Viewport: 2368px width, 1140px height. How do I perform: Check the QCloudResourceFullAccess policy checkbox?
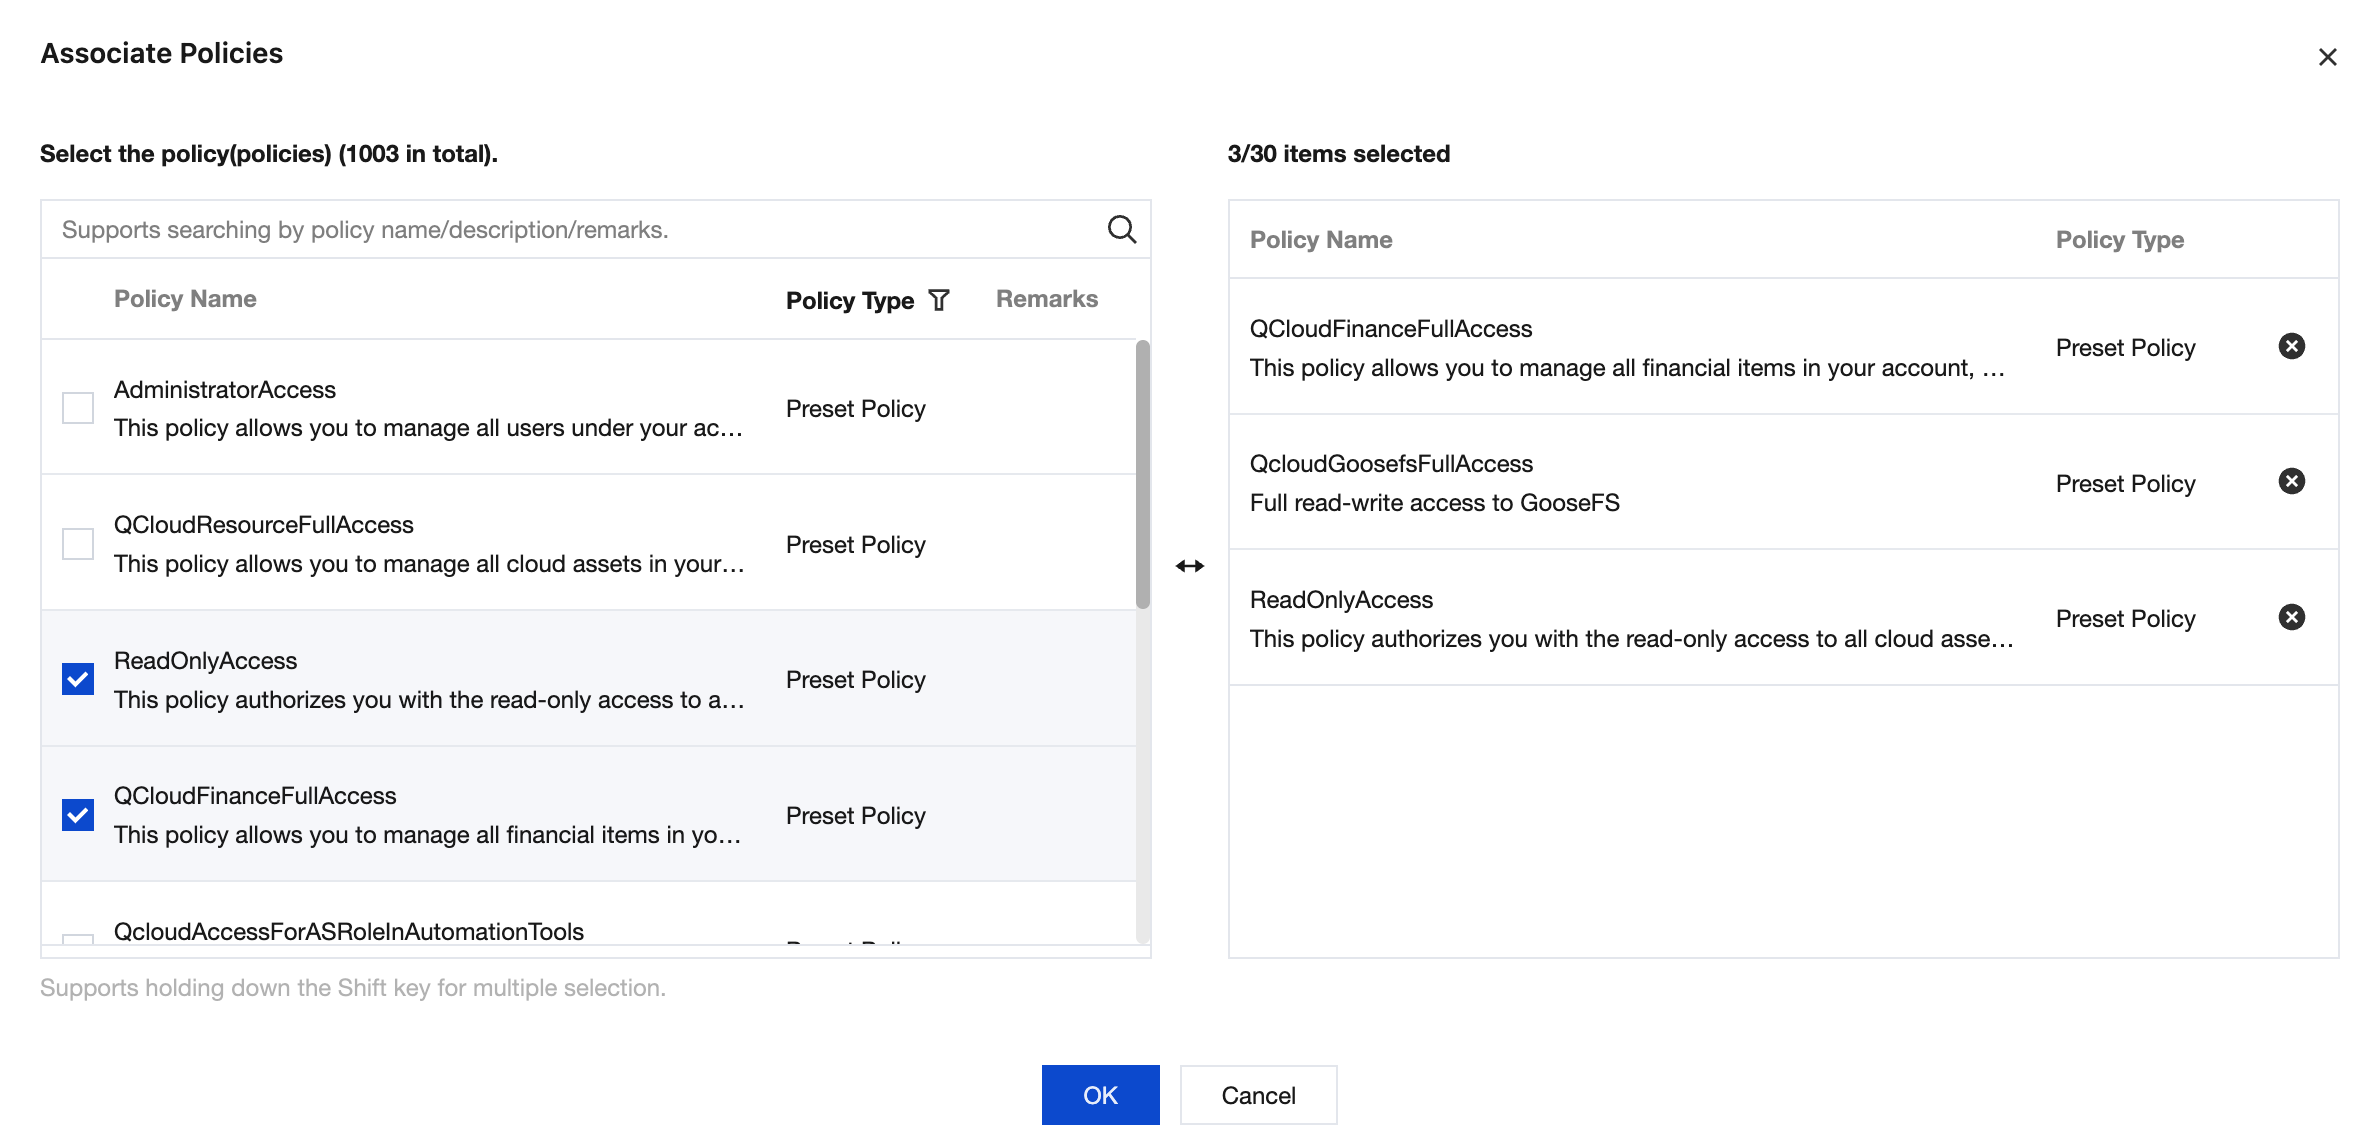coord(78,544)
